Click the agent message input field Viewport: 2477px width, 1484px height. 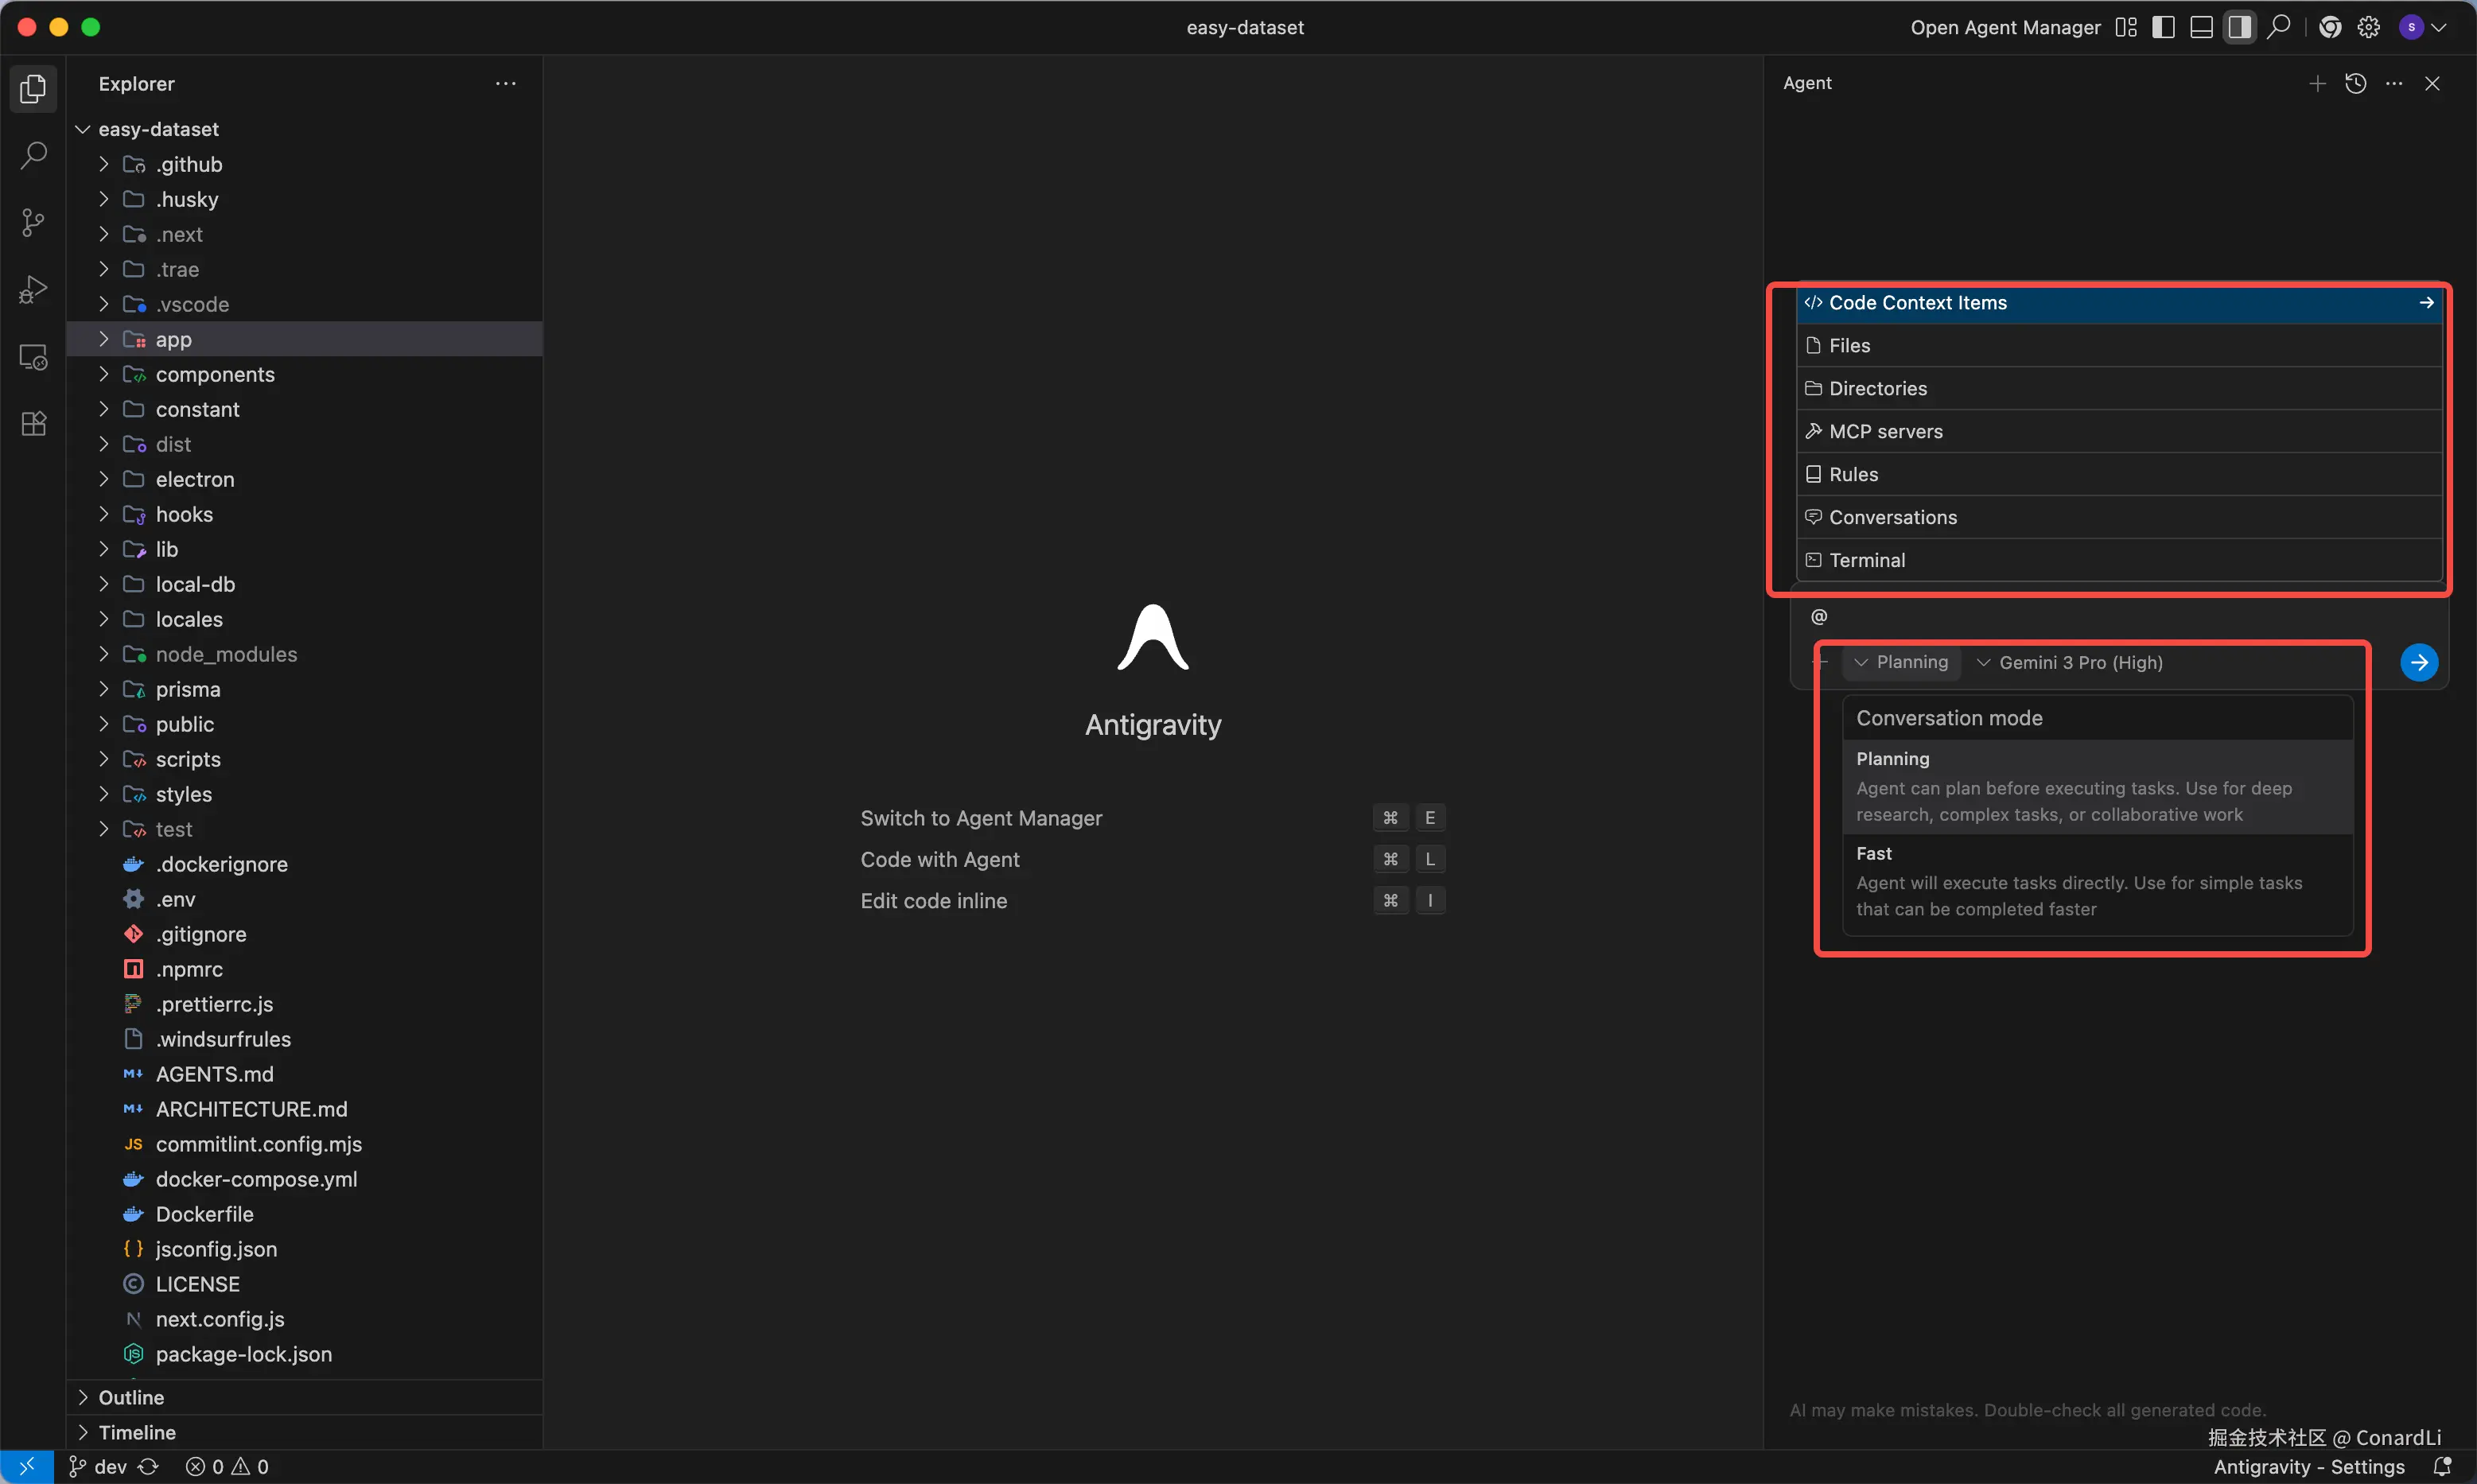[x=2100, y=617]
